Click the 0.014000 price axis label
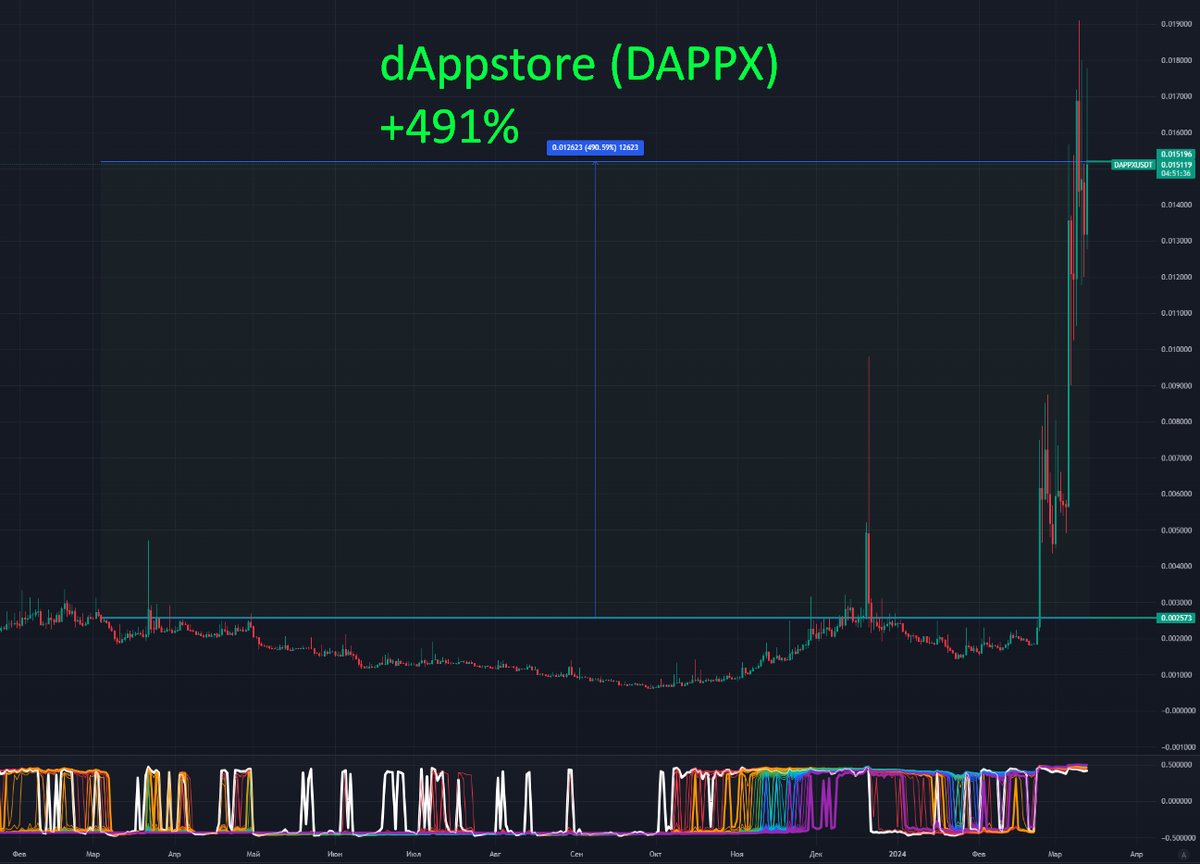 pos(1177,205)
